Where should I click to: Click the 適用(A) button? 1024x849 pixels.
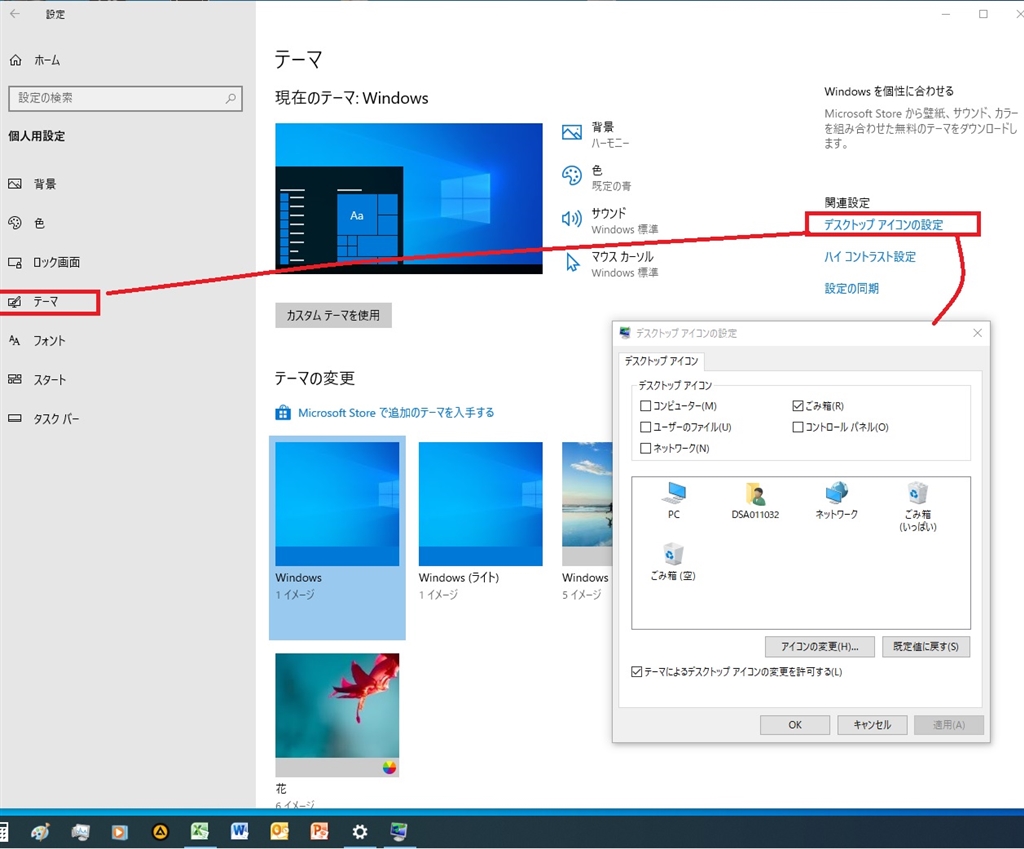949,725
